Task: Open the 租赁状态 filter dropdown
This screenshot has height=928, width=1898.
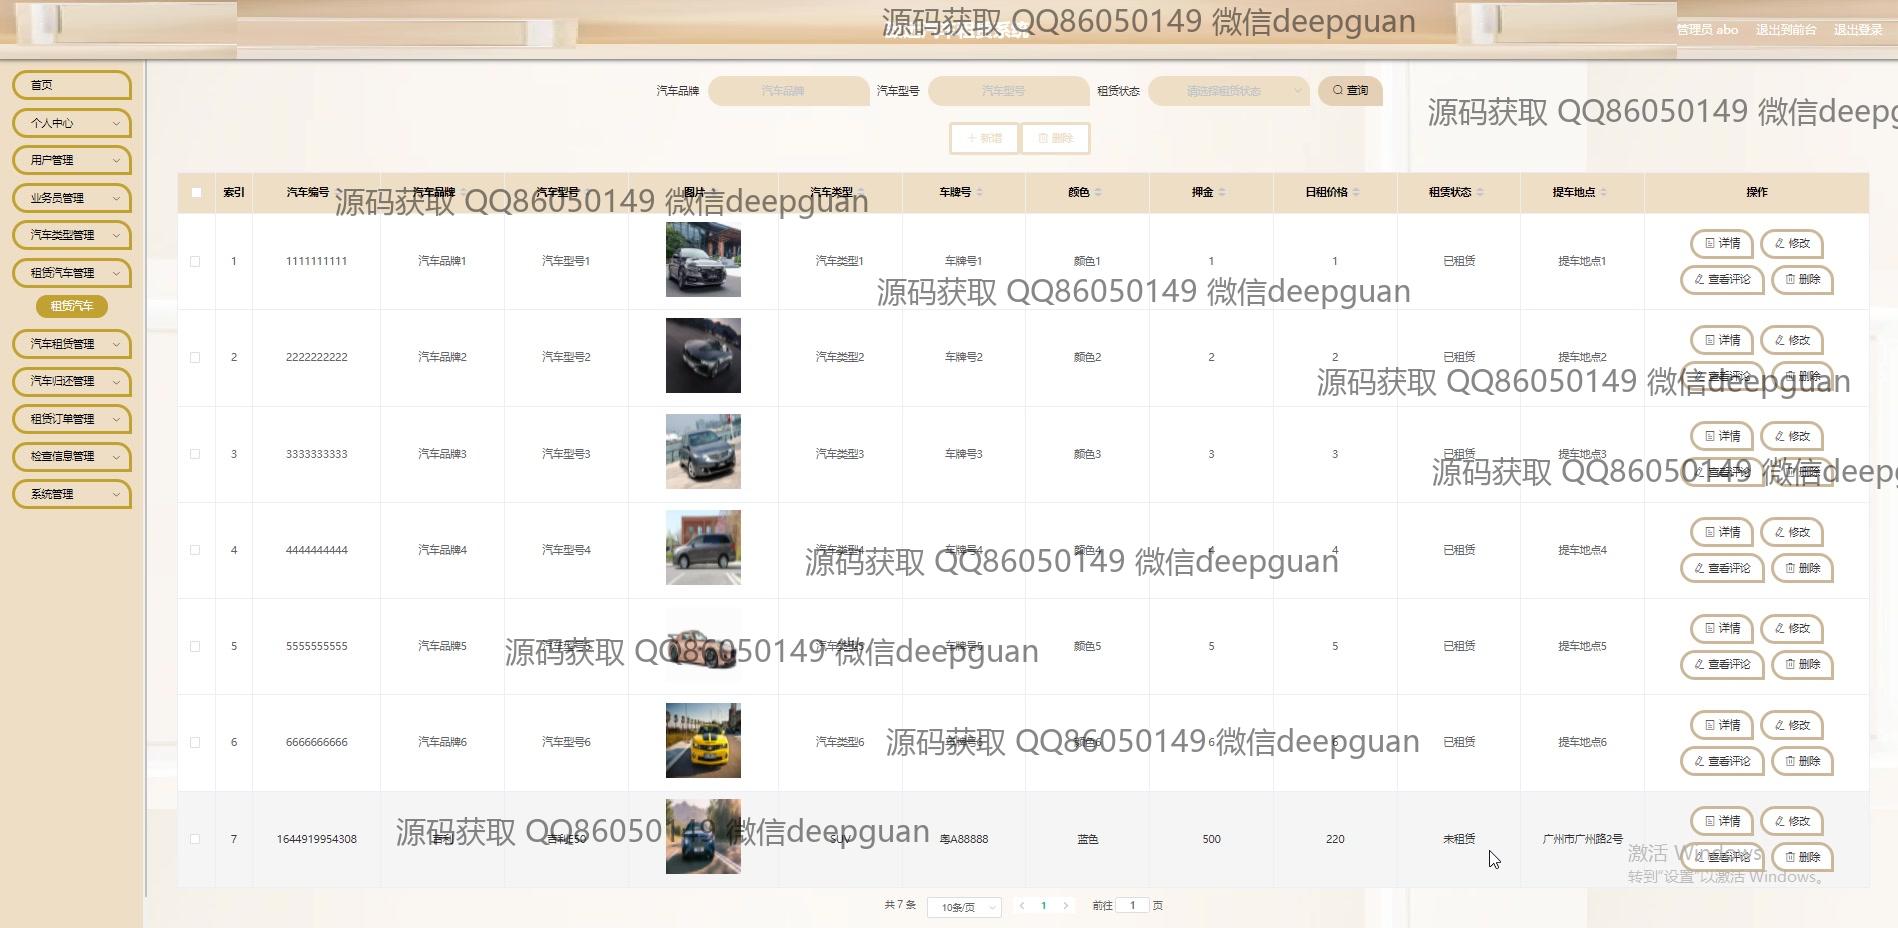Action: click(x=1228, y=91)
